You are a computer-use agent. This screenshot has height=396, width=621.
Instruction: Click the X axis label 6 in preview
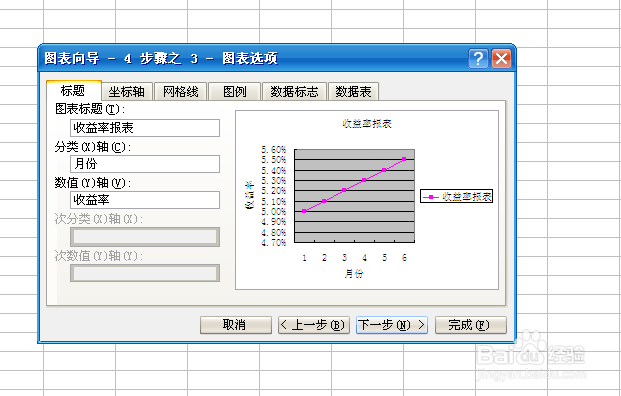404,258
